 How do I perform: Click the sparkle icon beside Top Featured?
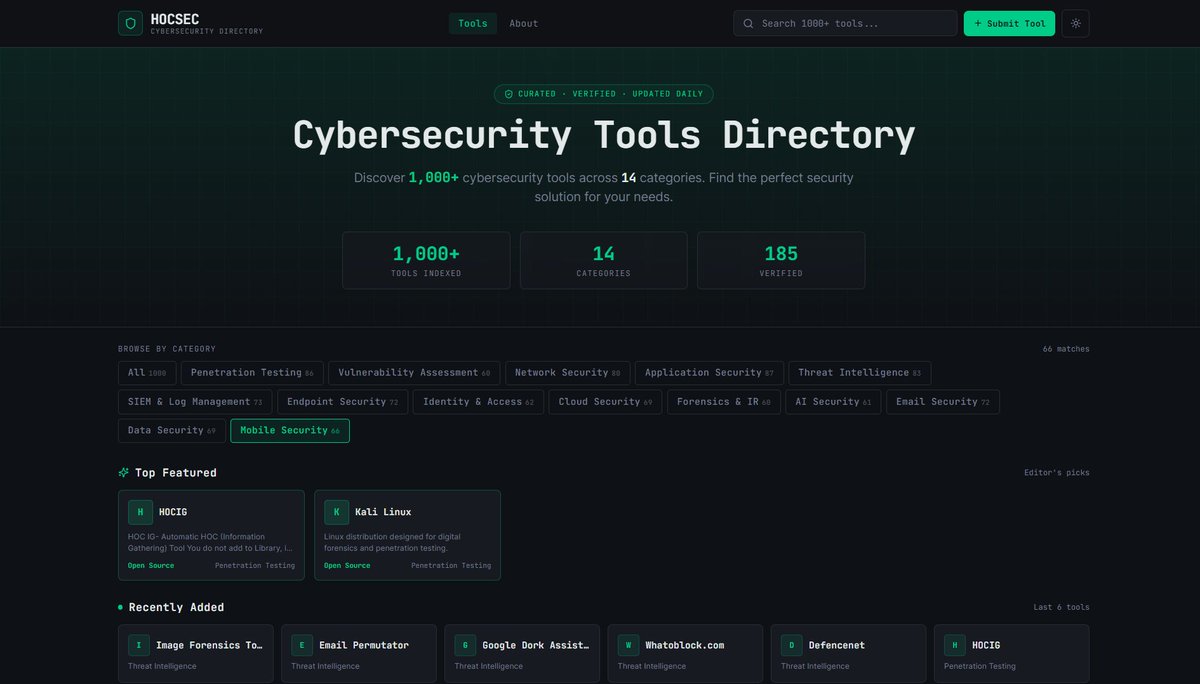123,473
